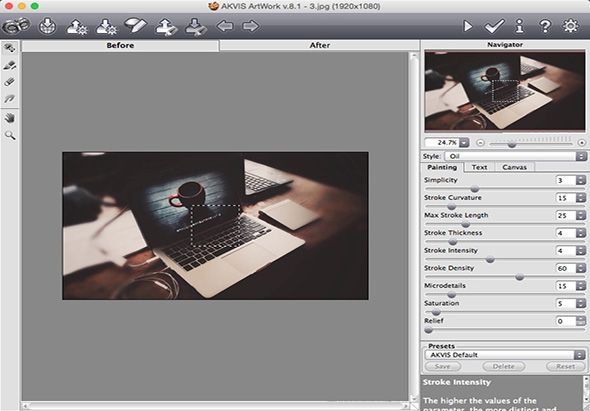Click the Microdetails slider handle
The height and width of the screenshot is (411, 590).
452,294
